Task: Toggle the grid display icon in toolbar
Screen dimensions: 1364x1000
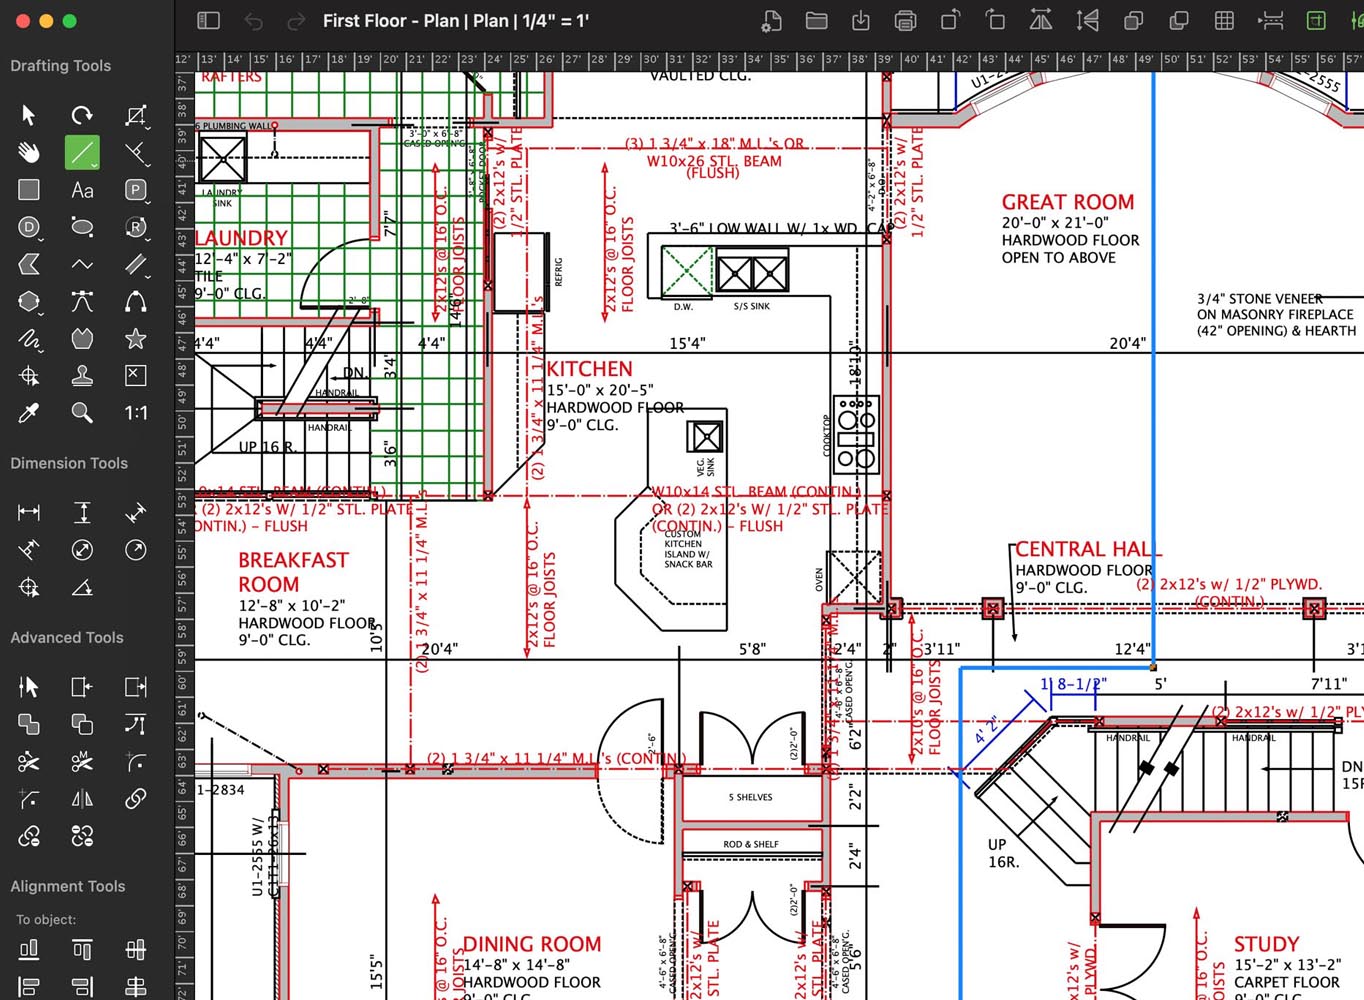Action: pos(1224,20)
